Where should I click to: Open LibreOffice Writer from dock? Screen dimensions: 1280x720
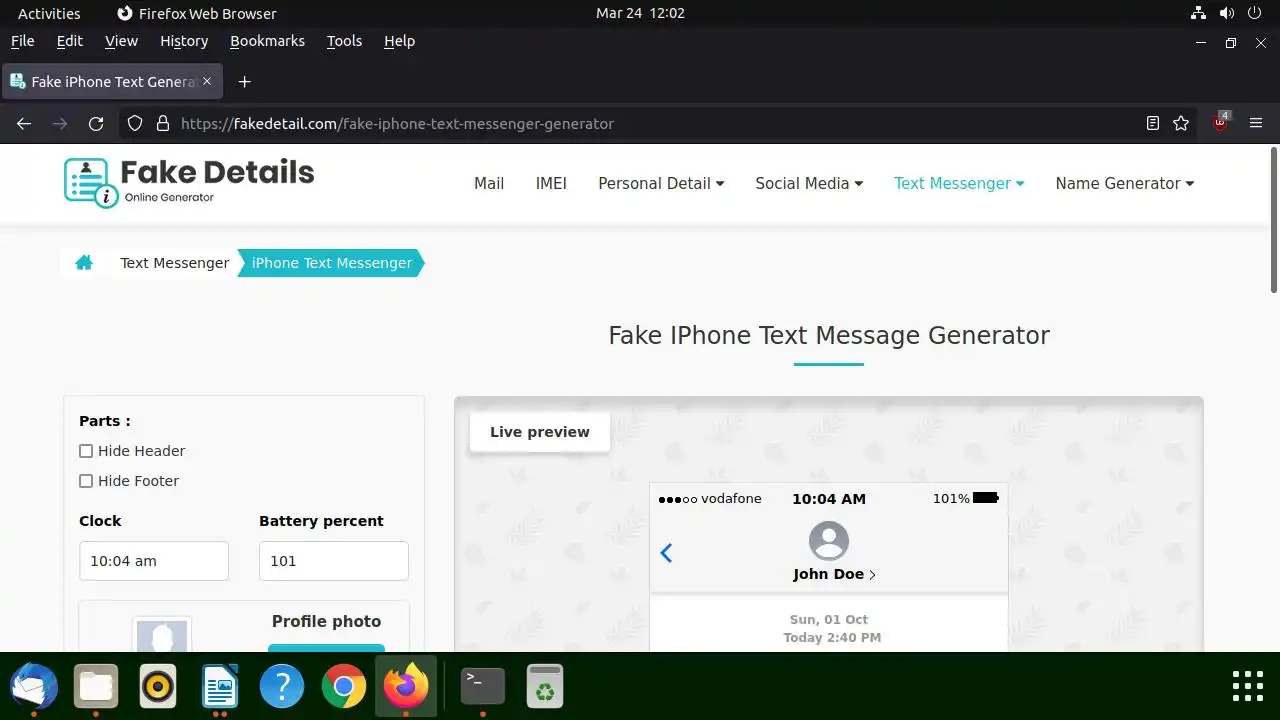point(220,687)
